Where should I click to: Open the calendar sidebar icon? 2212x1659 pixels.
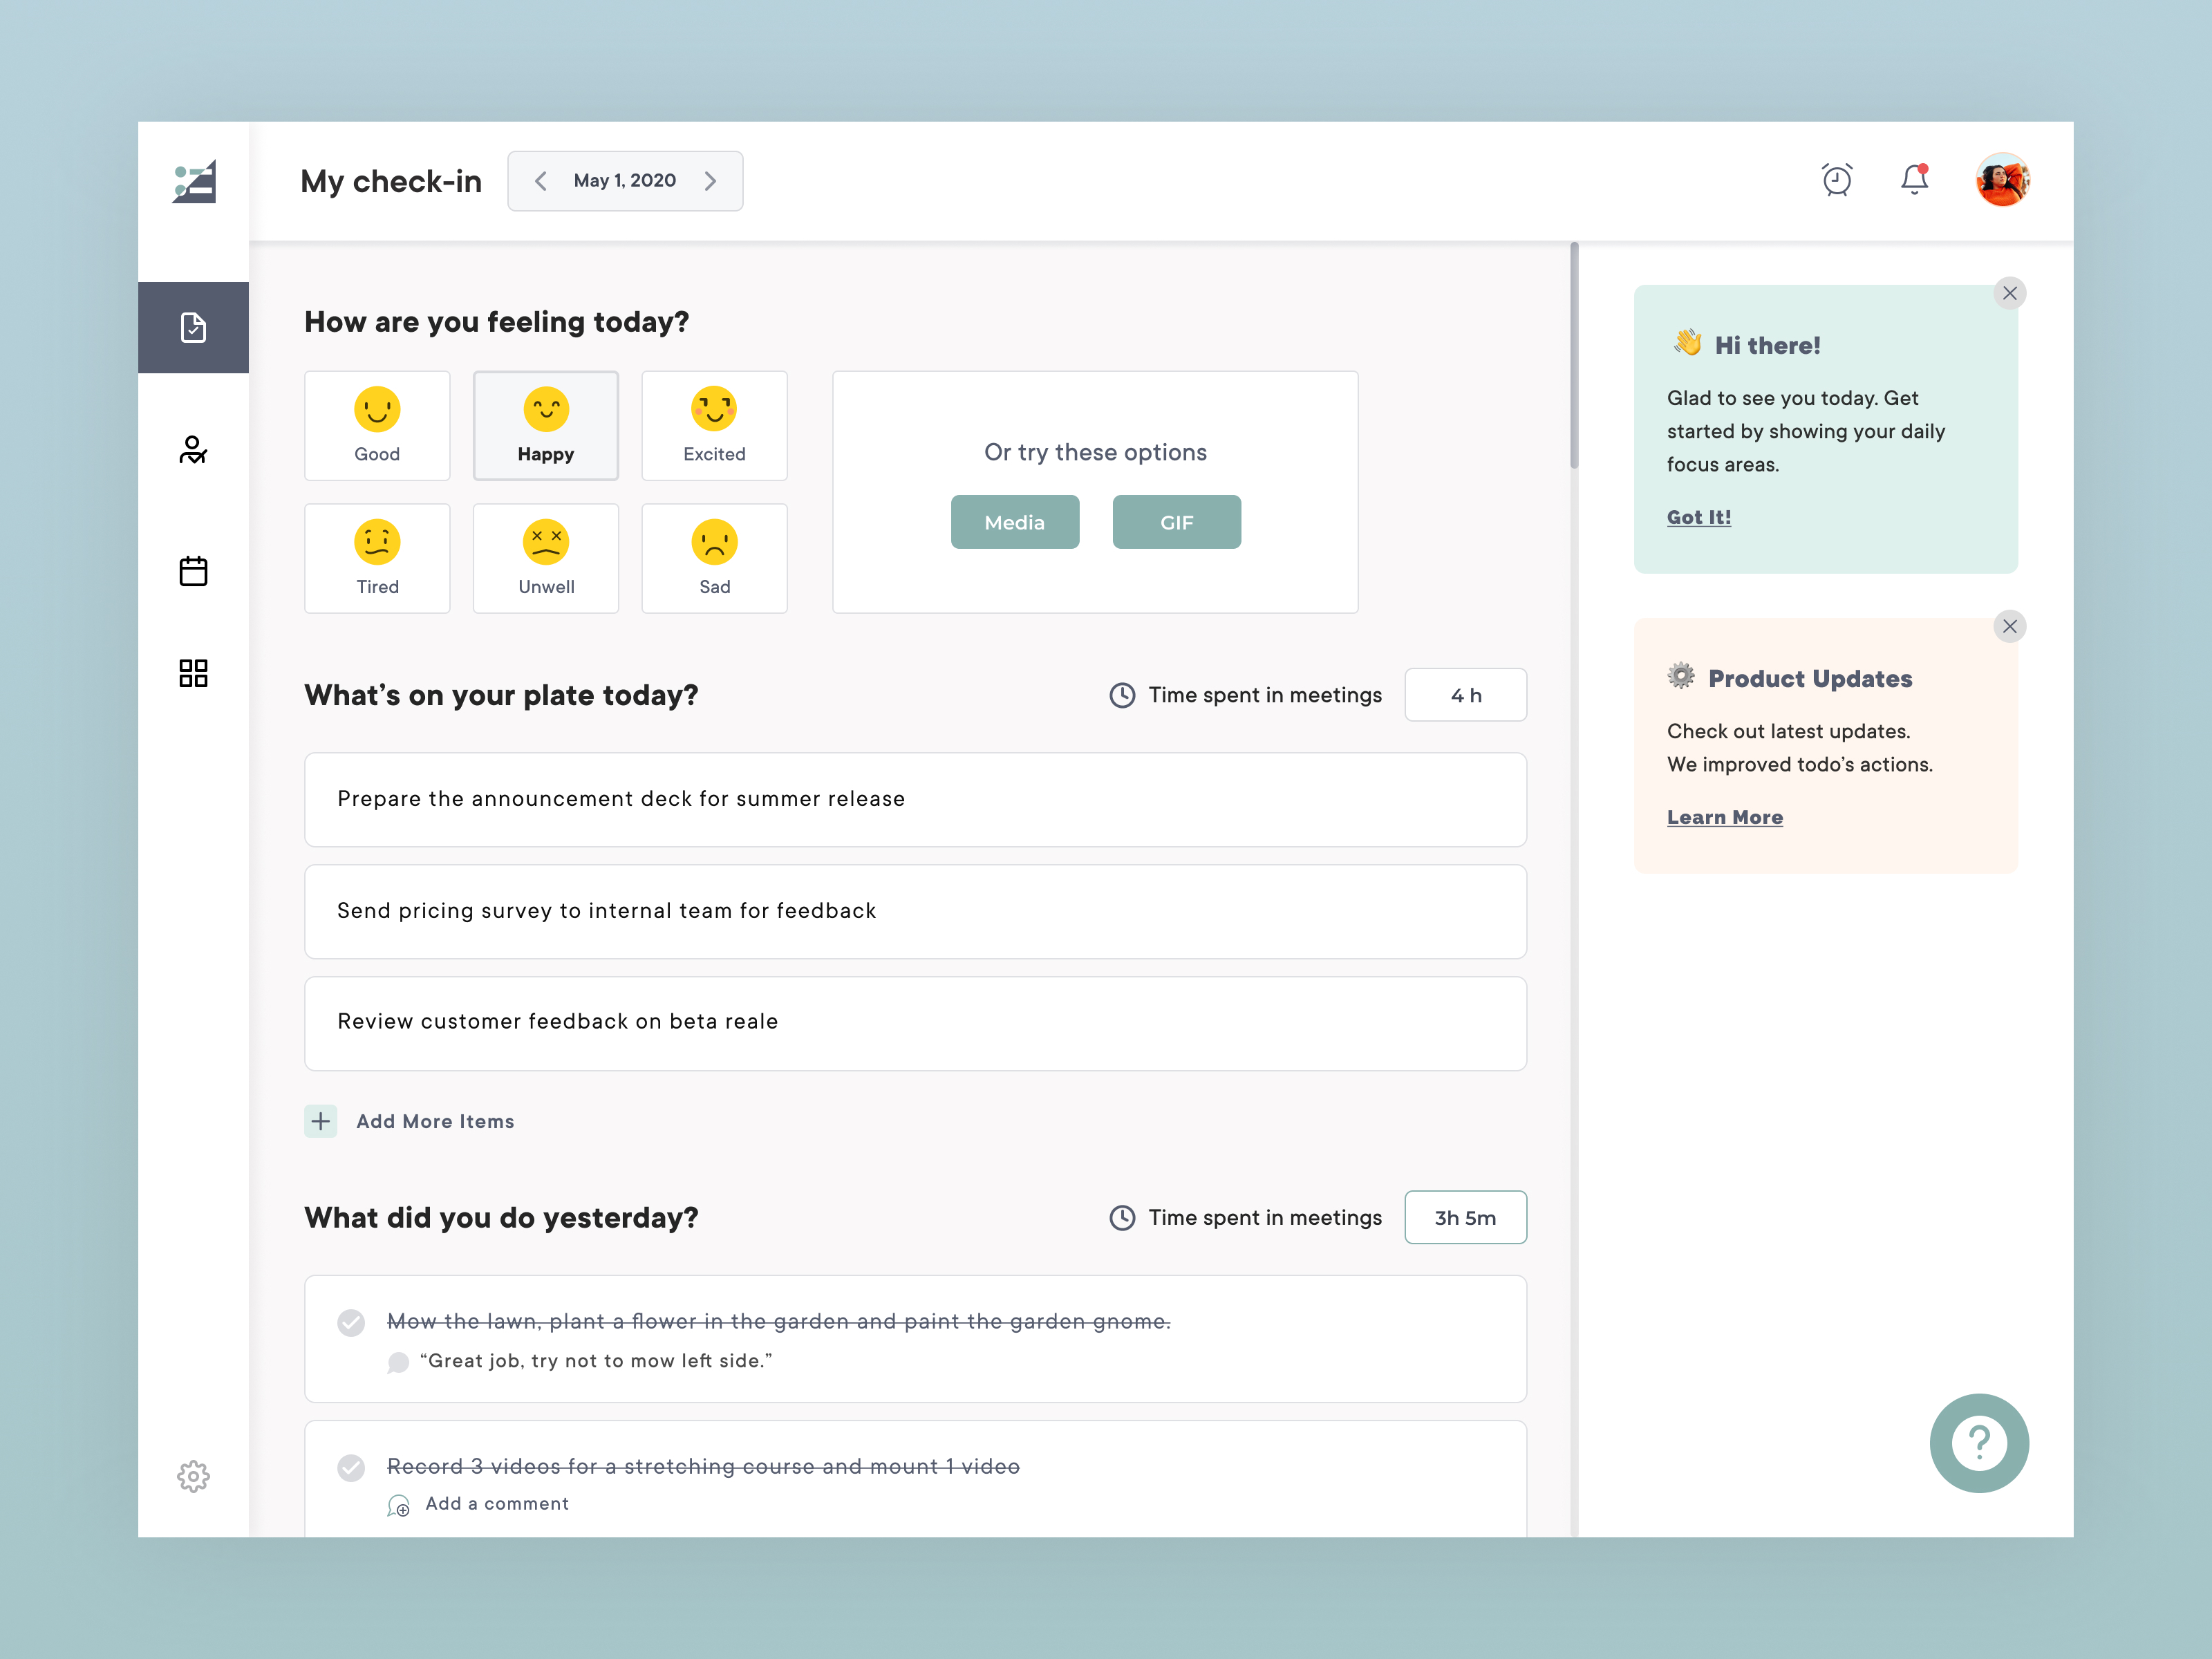point(193,571)
